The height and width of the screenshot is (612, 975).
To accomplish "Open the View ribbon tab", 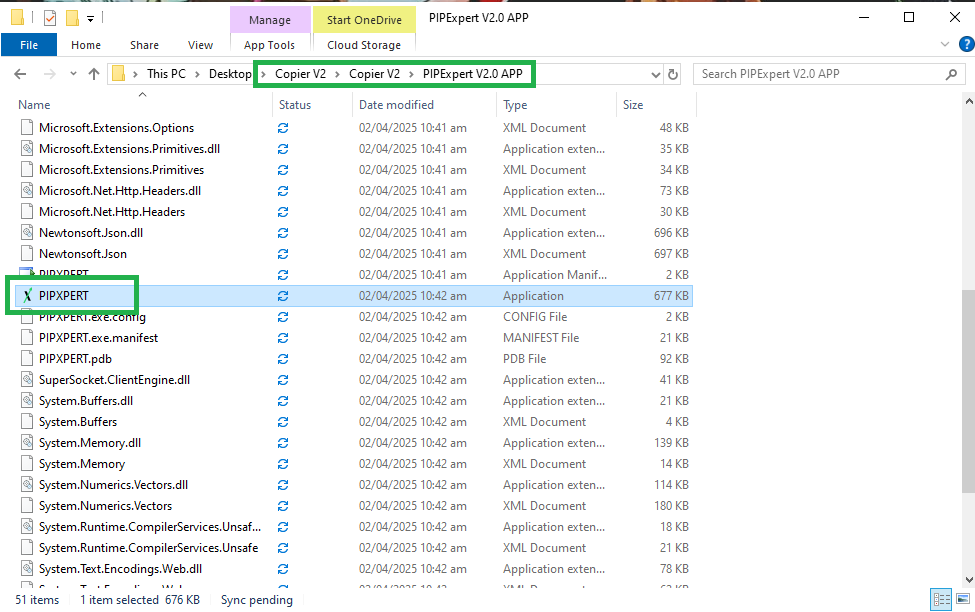I will [x=200, y=45].
